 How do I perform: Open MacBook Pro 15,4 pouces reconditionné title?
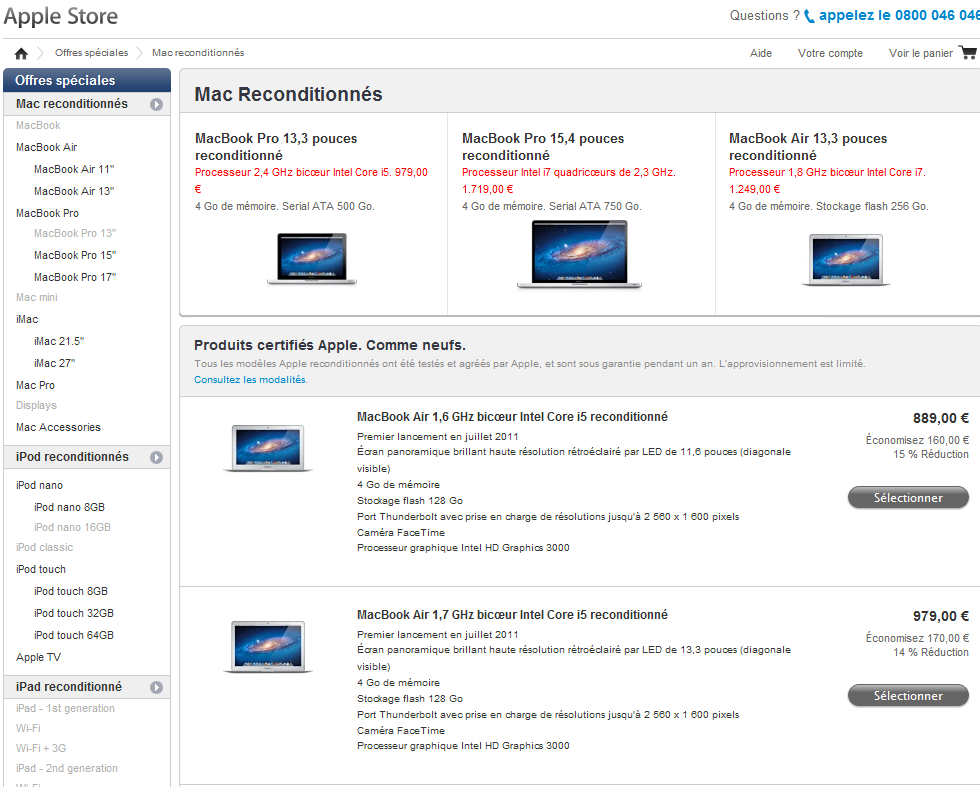(x=543, y=147)
